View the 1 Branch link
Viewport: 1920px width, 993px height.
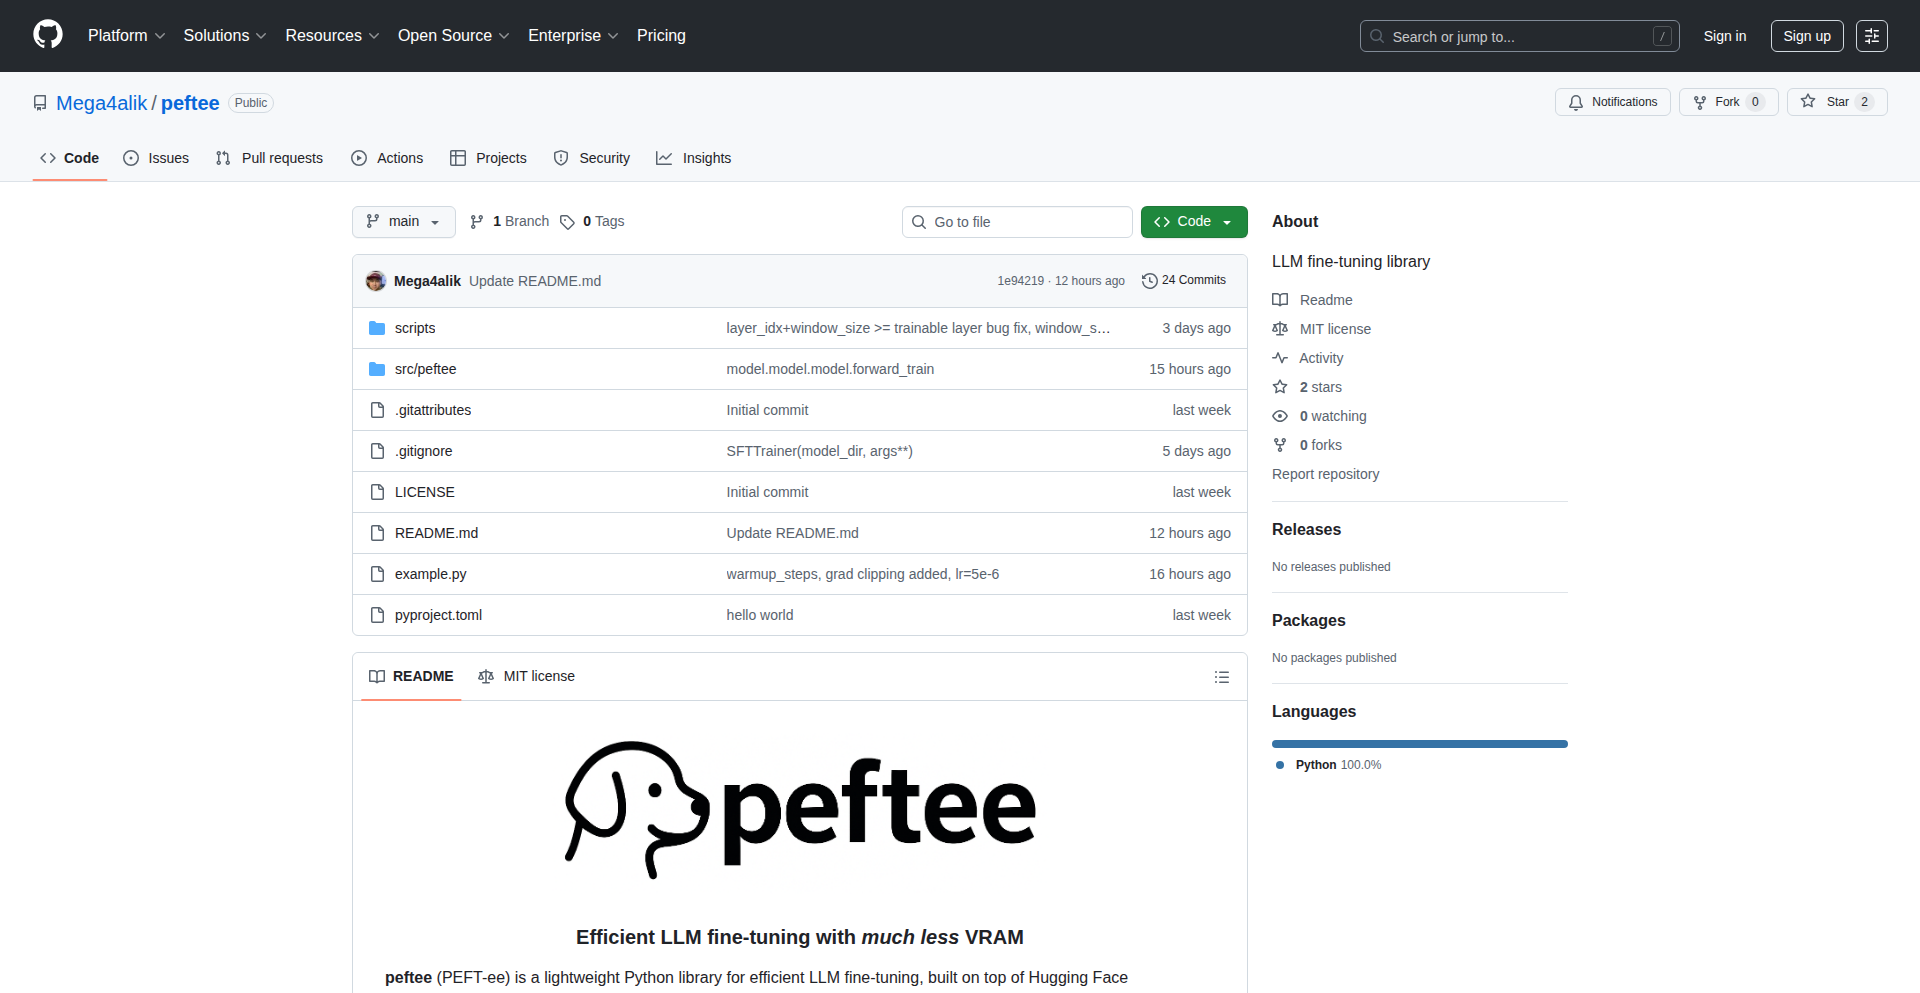pos(510,222)
